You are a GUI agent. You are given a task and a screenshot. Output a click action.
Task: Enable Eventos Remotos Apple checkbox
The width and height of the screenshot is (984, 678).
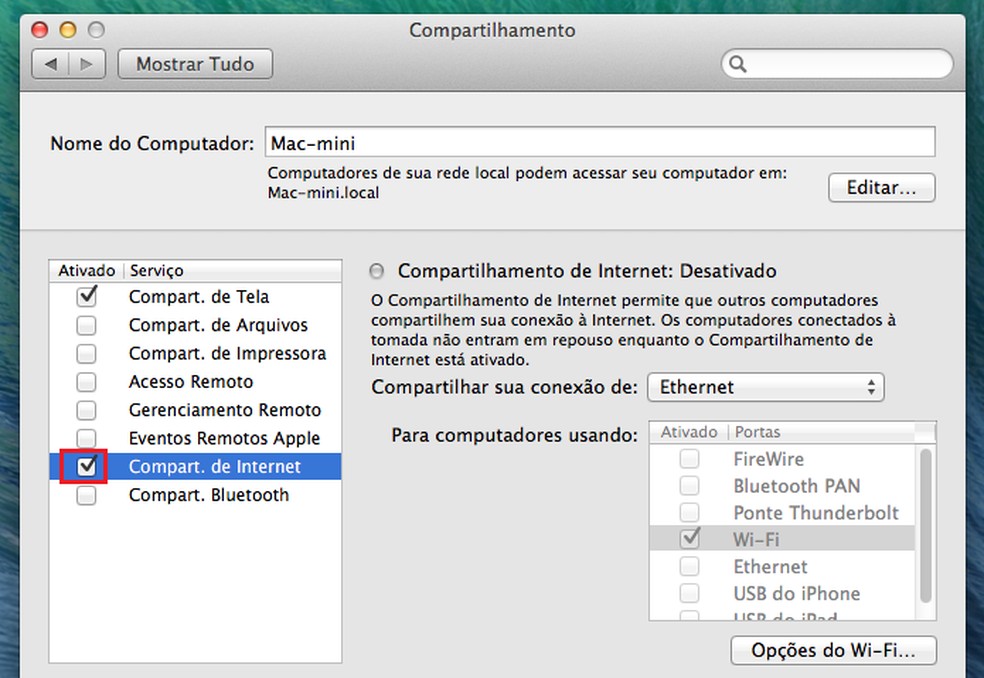tap(87, 438)
